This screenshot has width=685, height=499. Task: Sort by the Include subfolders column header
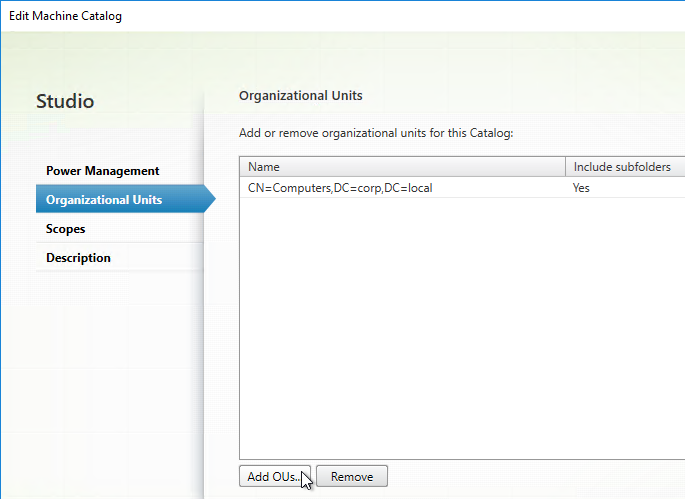(x=625, y=166)
